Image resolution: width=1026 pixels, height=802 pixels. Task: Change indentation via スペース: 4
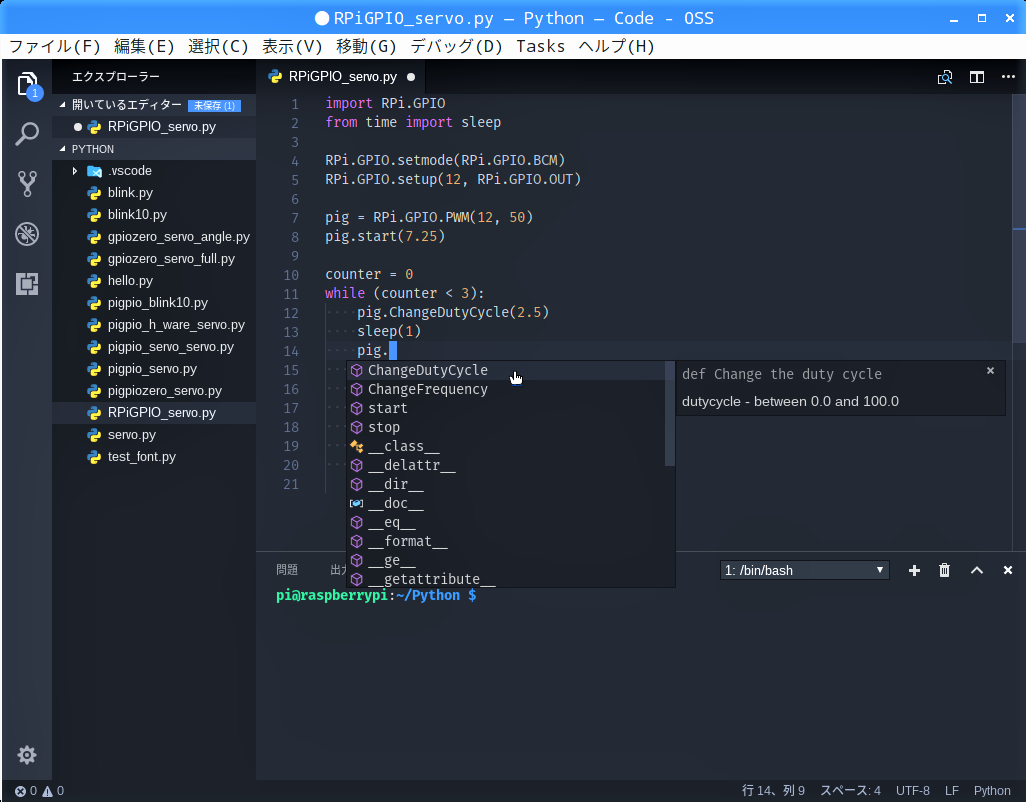[850, 791]
